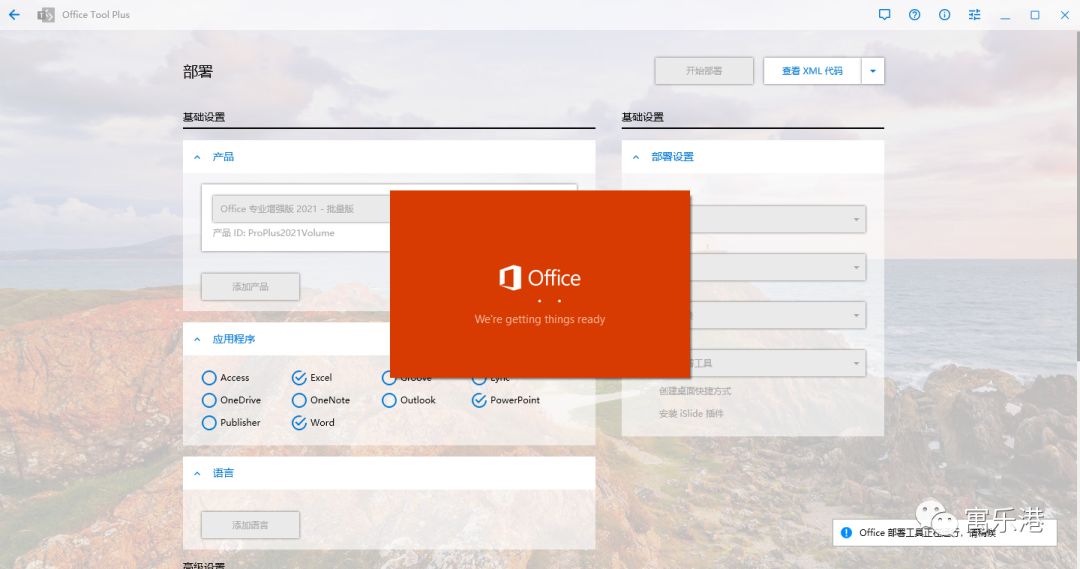Image resolution: width=1080 pixels, height=569 pixels.
Task: Collapse the 部署设置 section chevron
Action: coord(636,157)
